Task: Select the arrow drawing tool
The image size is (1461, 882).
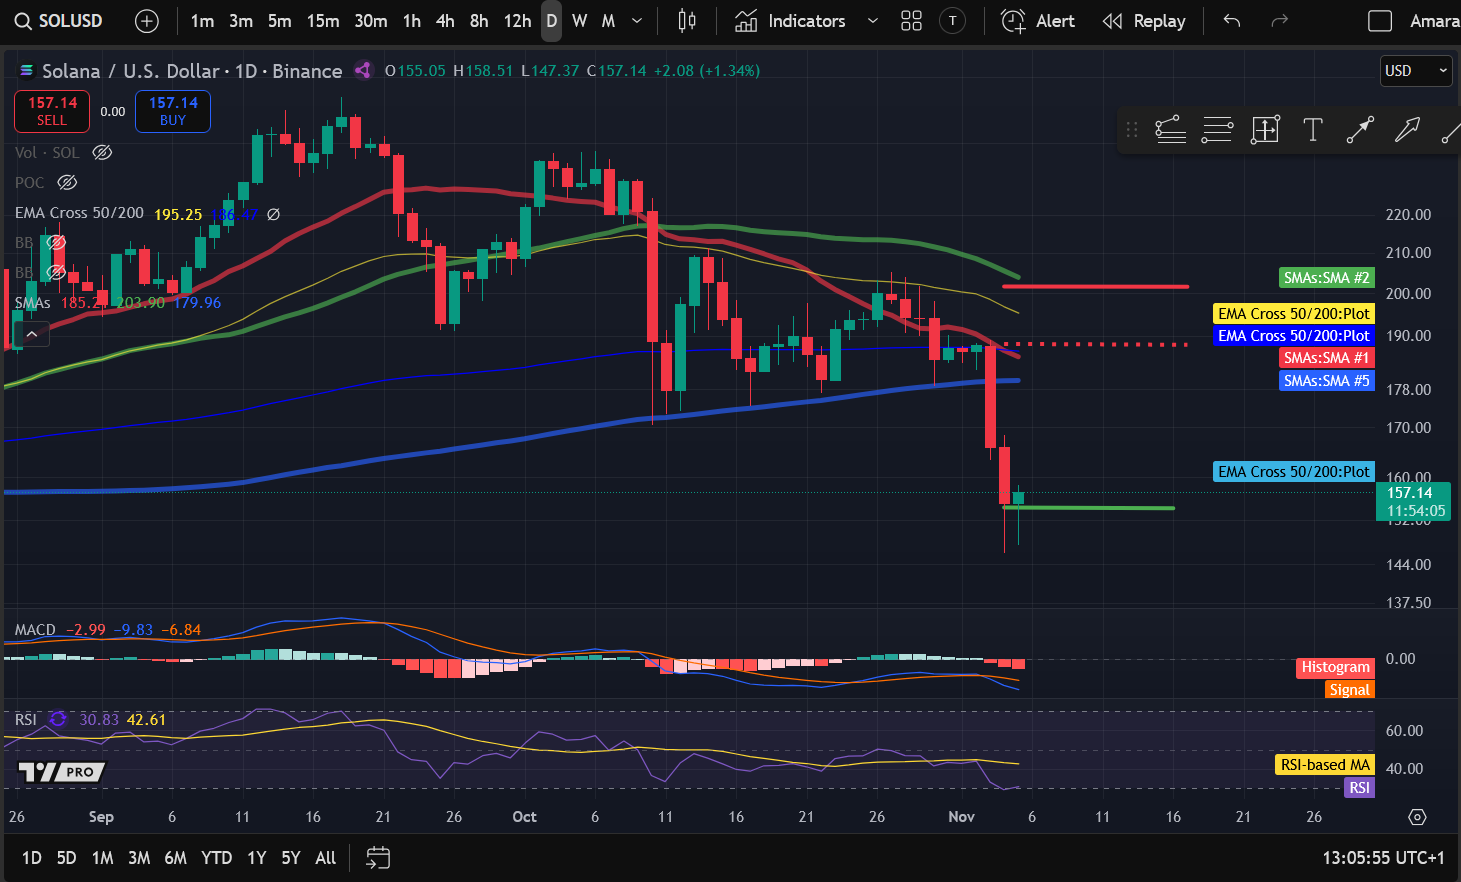Action: pyautogui.click(x=1360, y=130)
